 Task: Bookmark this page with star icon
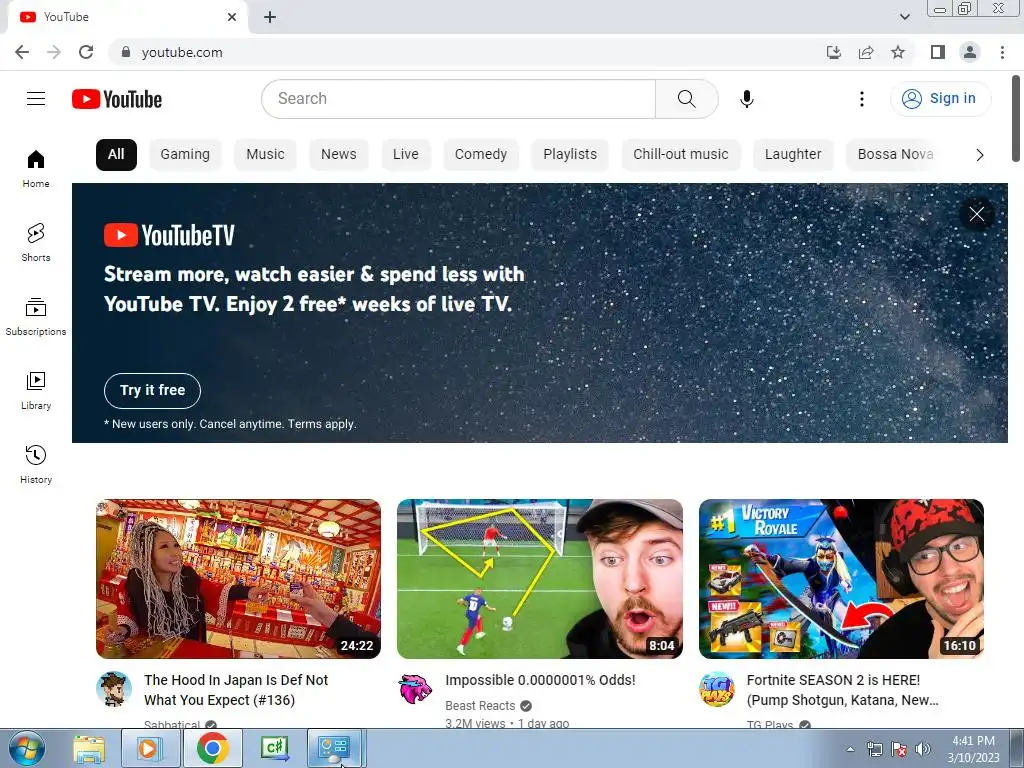click(x=898, y=52)
